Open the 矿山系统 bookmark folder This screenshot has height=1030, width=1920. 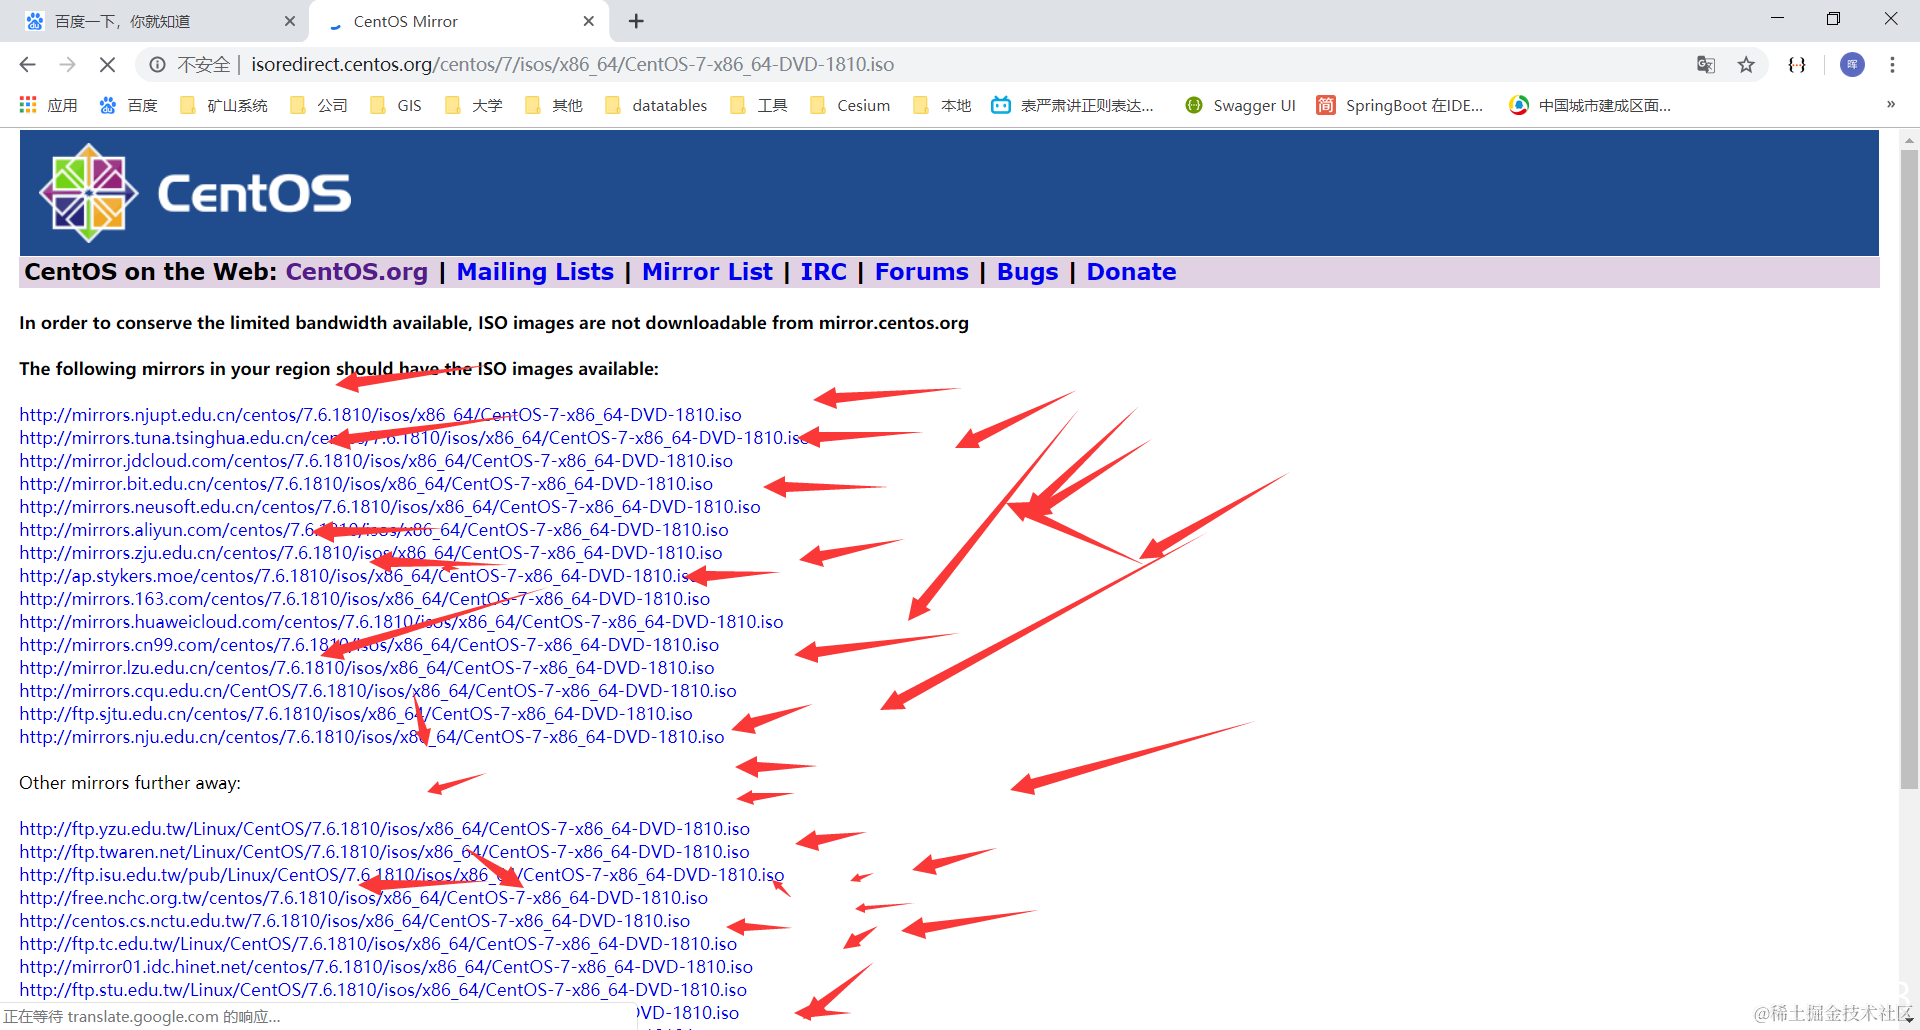click(x=223, y=105)
